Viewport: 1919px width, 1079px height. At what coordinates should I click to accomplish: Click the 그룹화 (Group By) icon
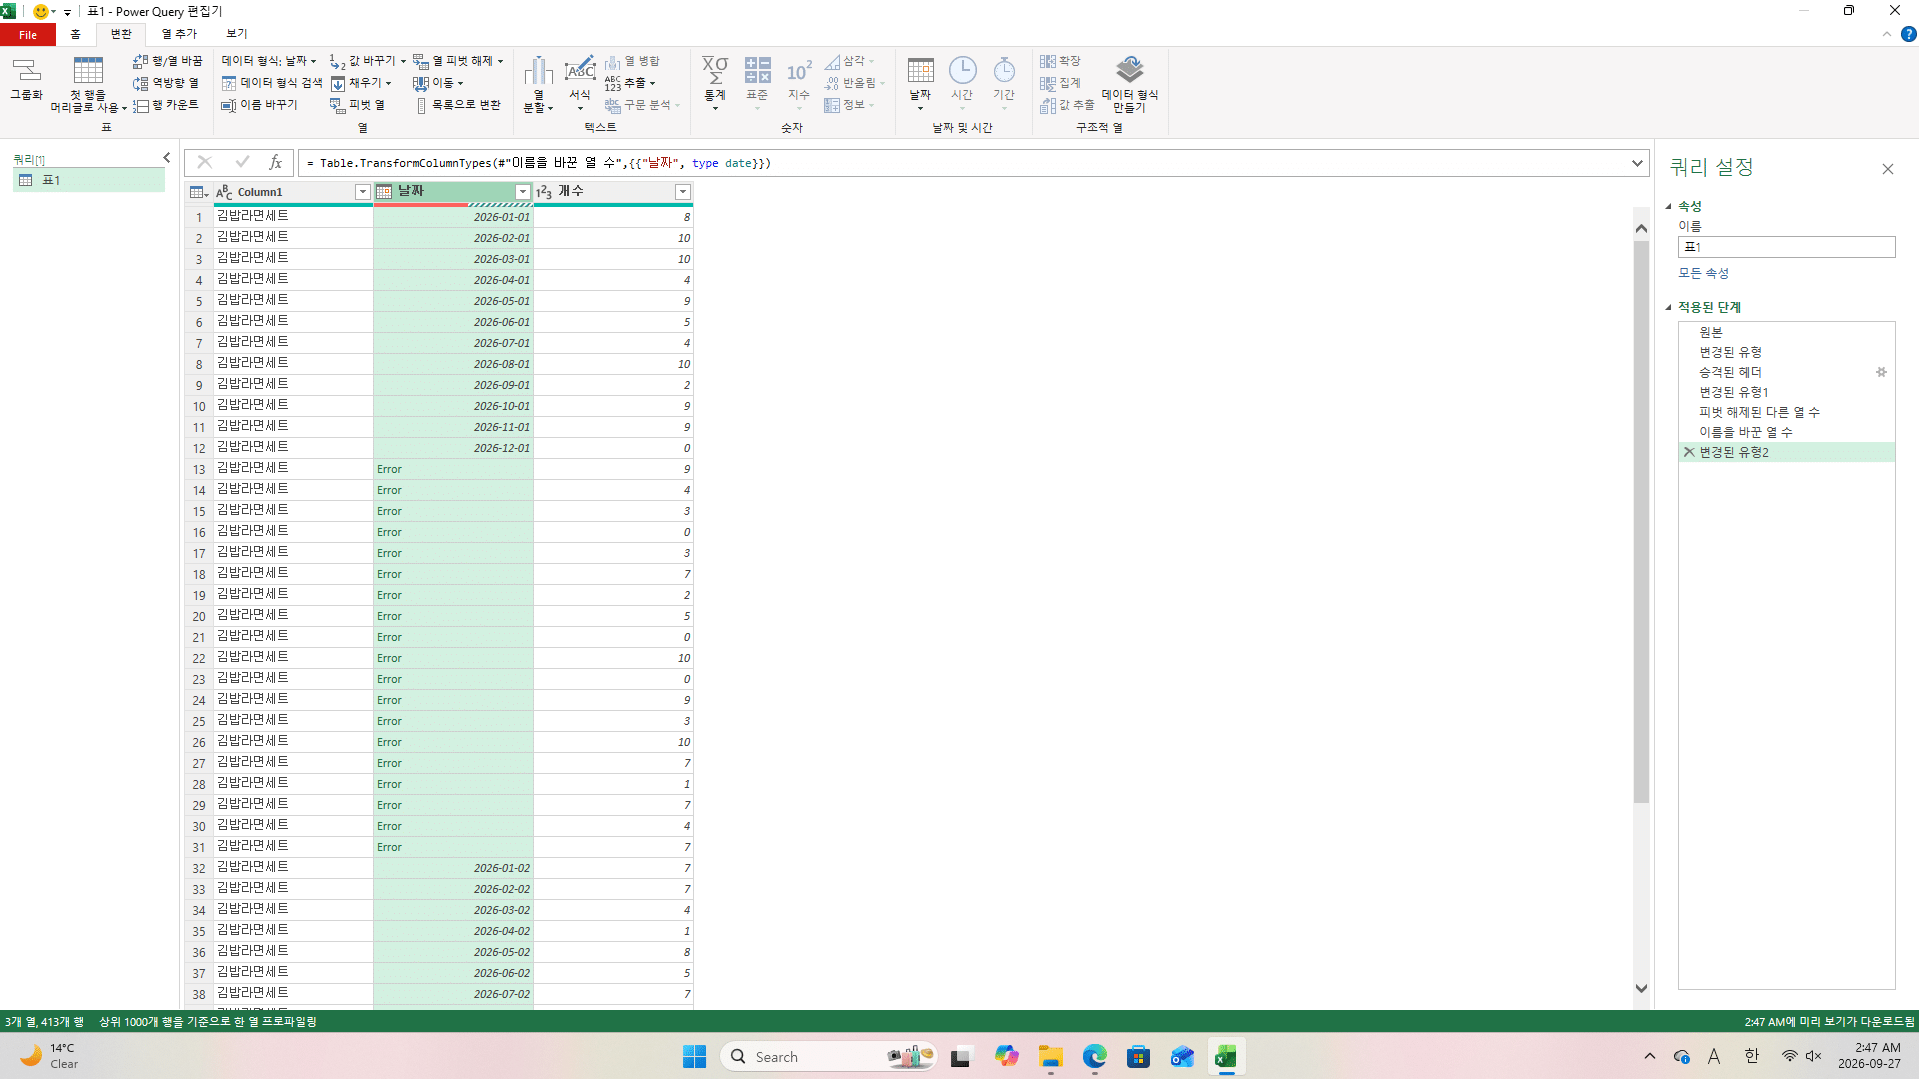[27, 80]
